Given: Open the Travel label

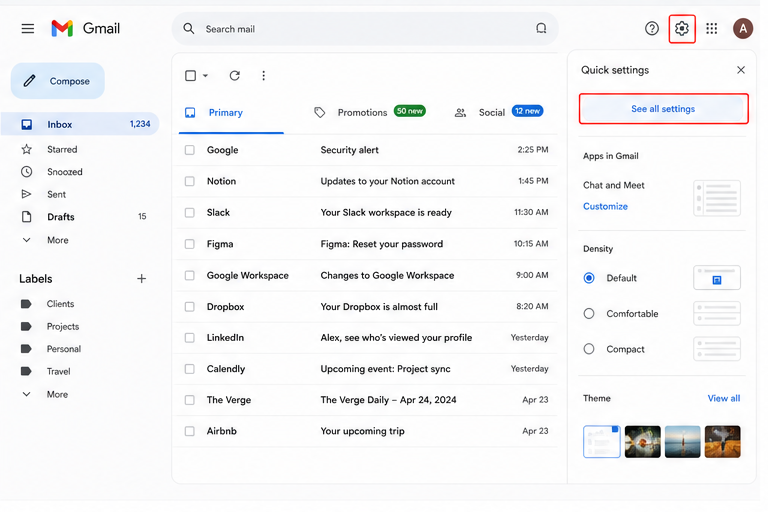Looking at the screenshot, I should click(x=58, y=371).
